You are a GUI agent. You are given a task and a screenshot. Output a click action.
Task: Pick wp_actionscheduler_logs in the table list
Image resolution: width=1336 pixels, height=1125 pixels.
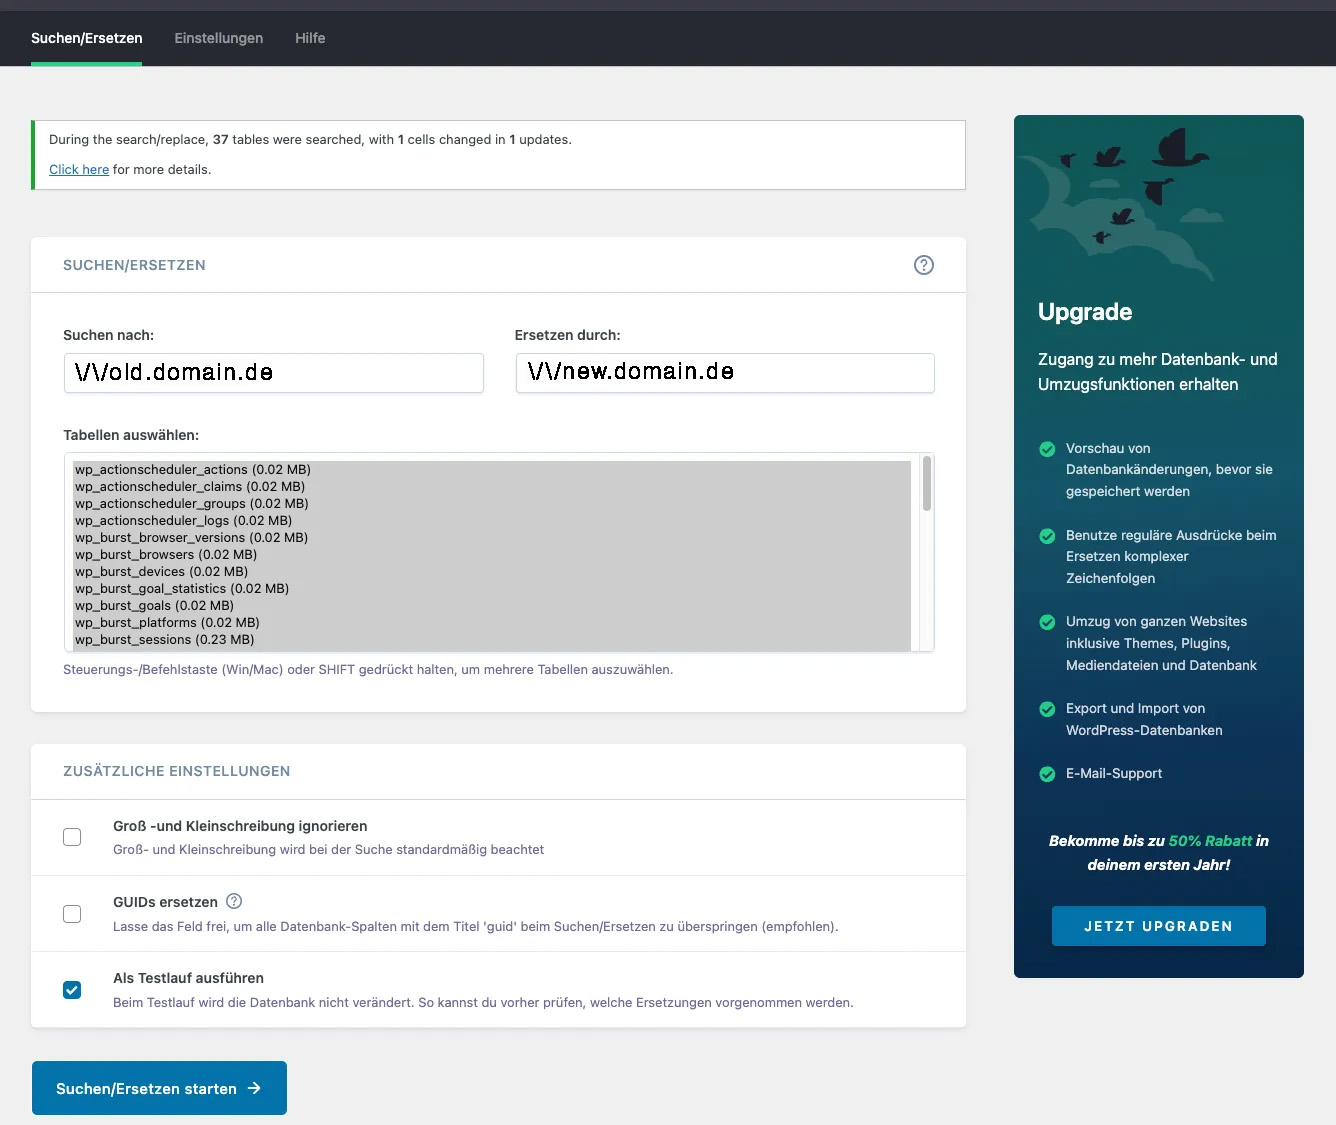coord(183,520)
